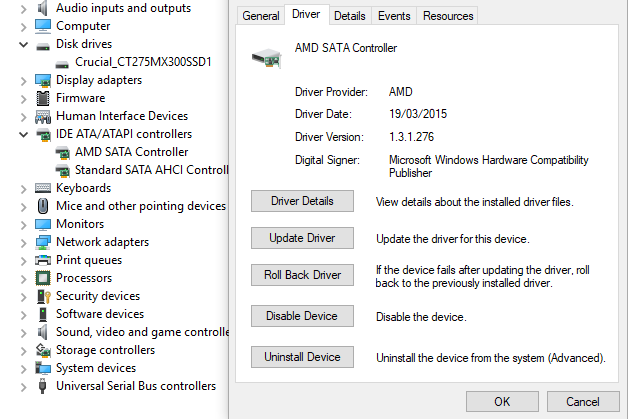Expand the Mice and other pointing devices node
The image size is (628, 419).
[x=24, y=207]
